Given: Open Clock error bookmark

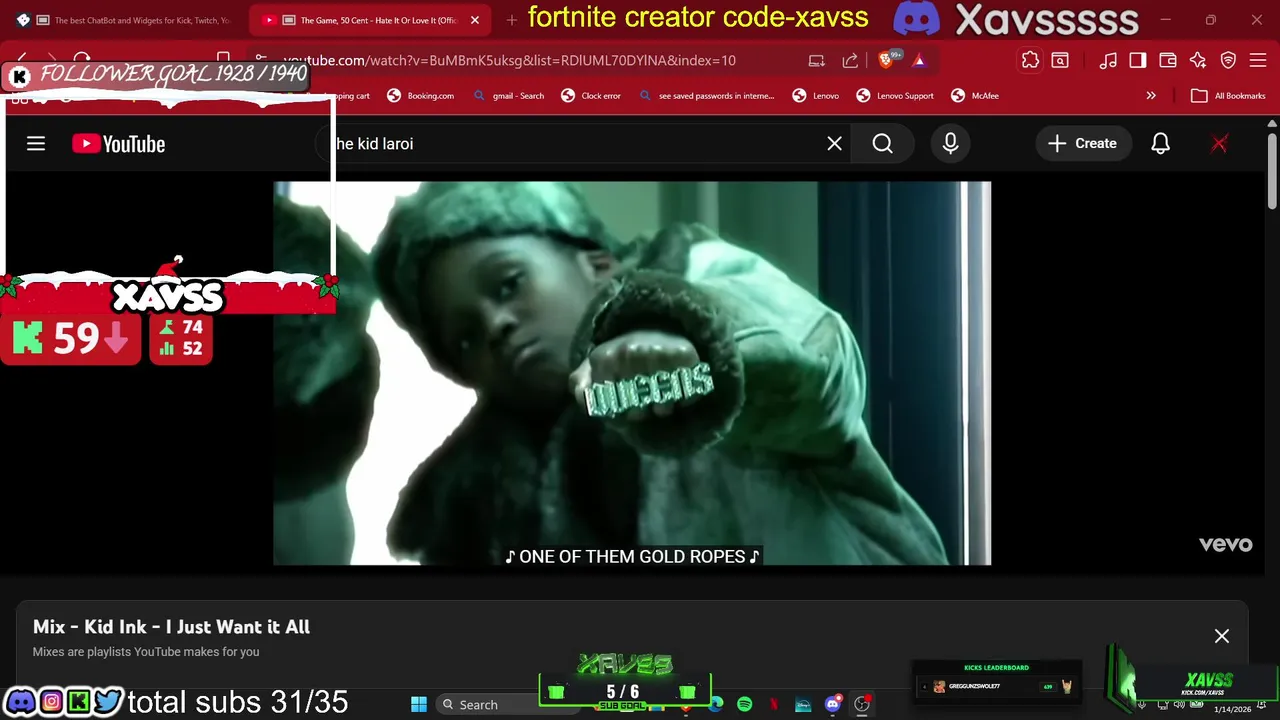Looking at the screenshot, I should click(590, 96).
